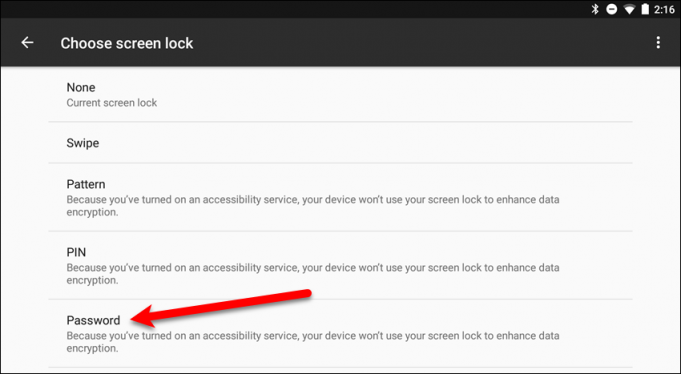Click the blank area right of Swipe

click(x=365, y=143)
